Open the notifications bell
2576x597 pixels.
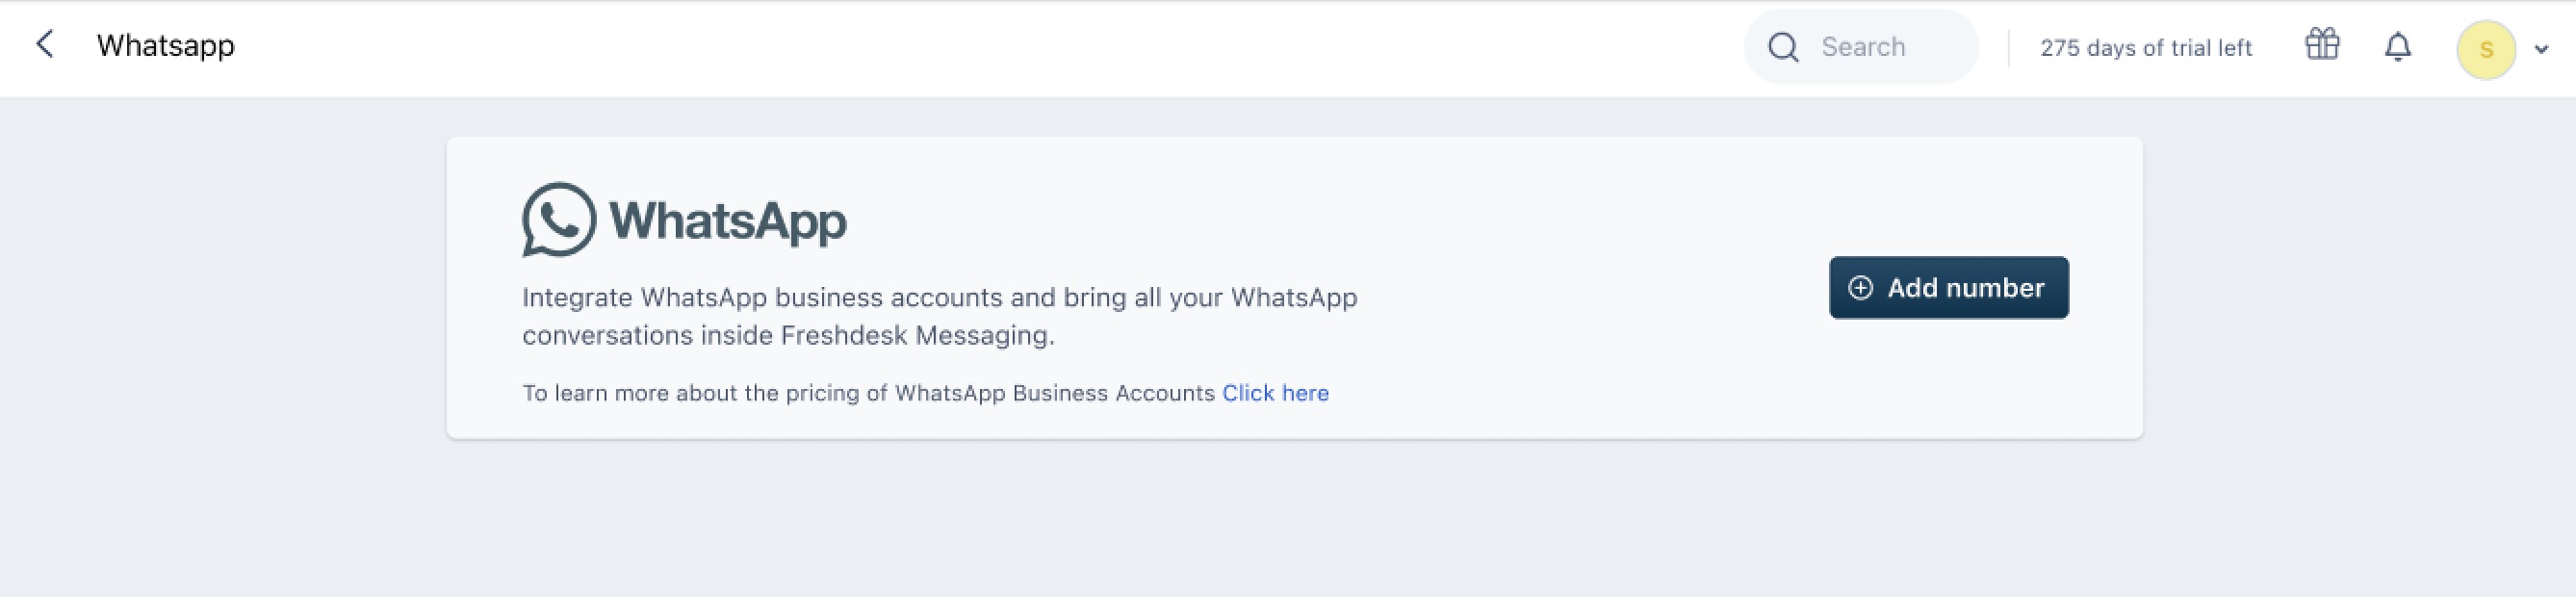point(2398,46)
